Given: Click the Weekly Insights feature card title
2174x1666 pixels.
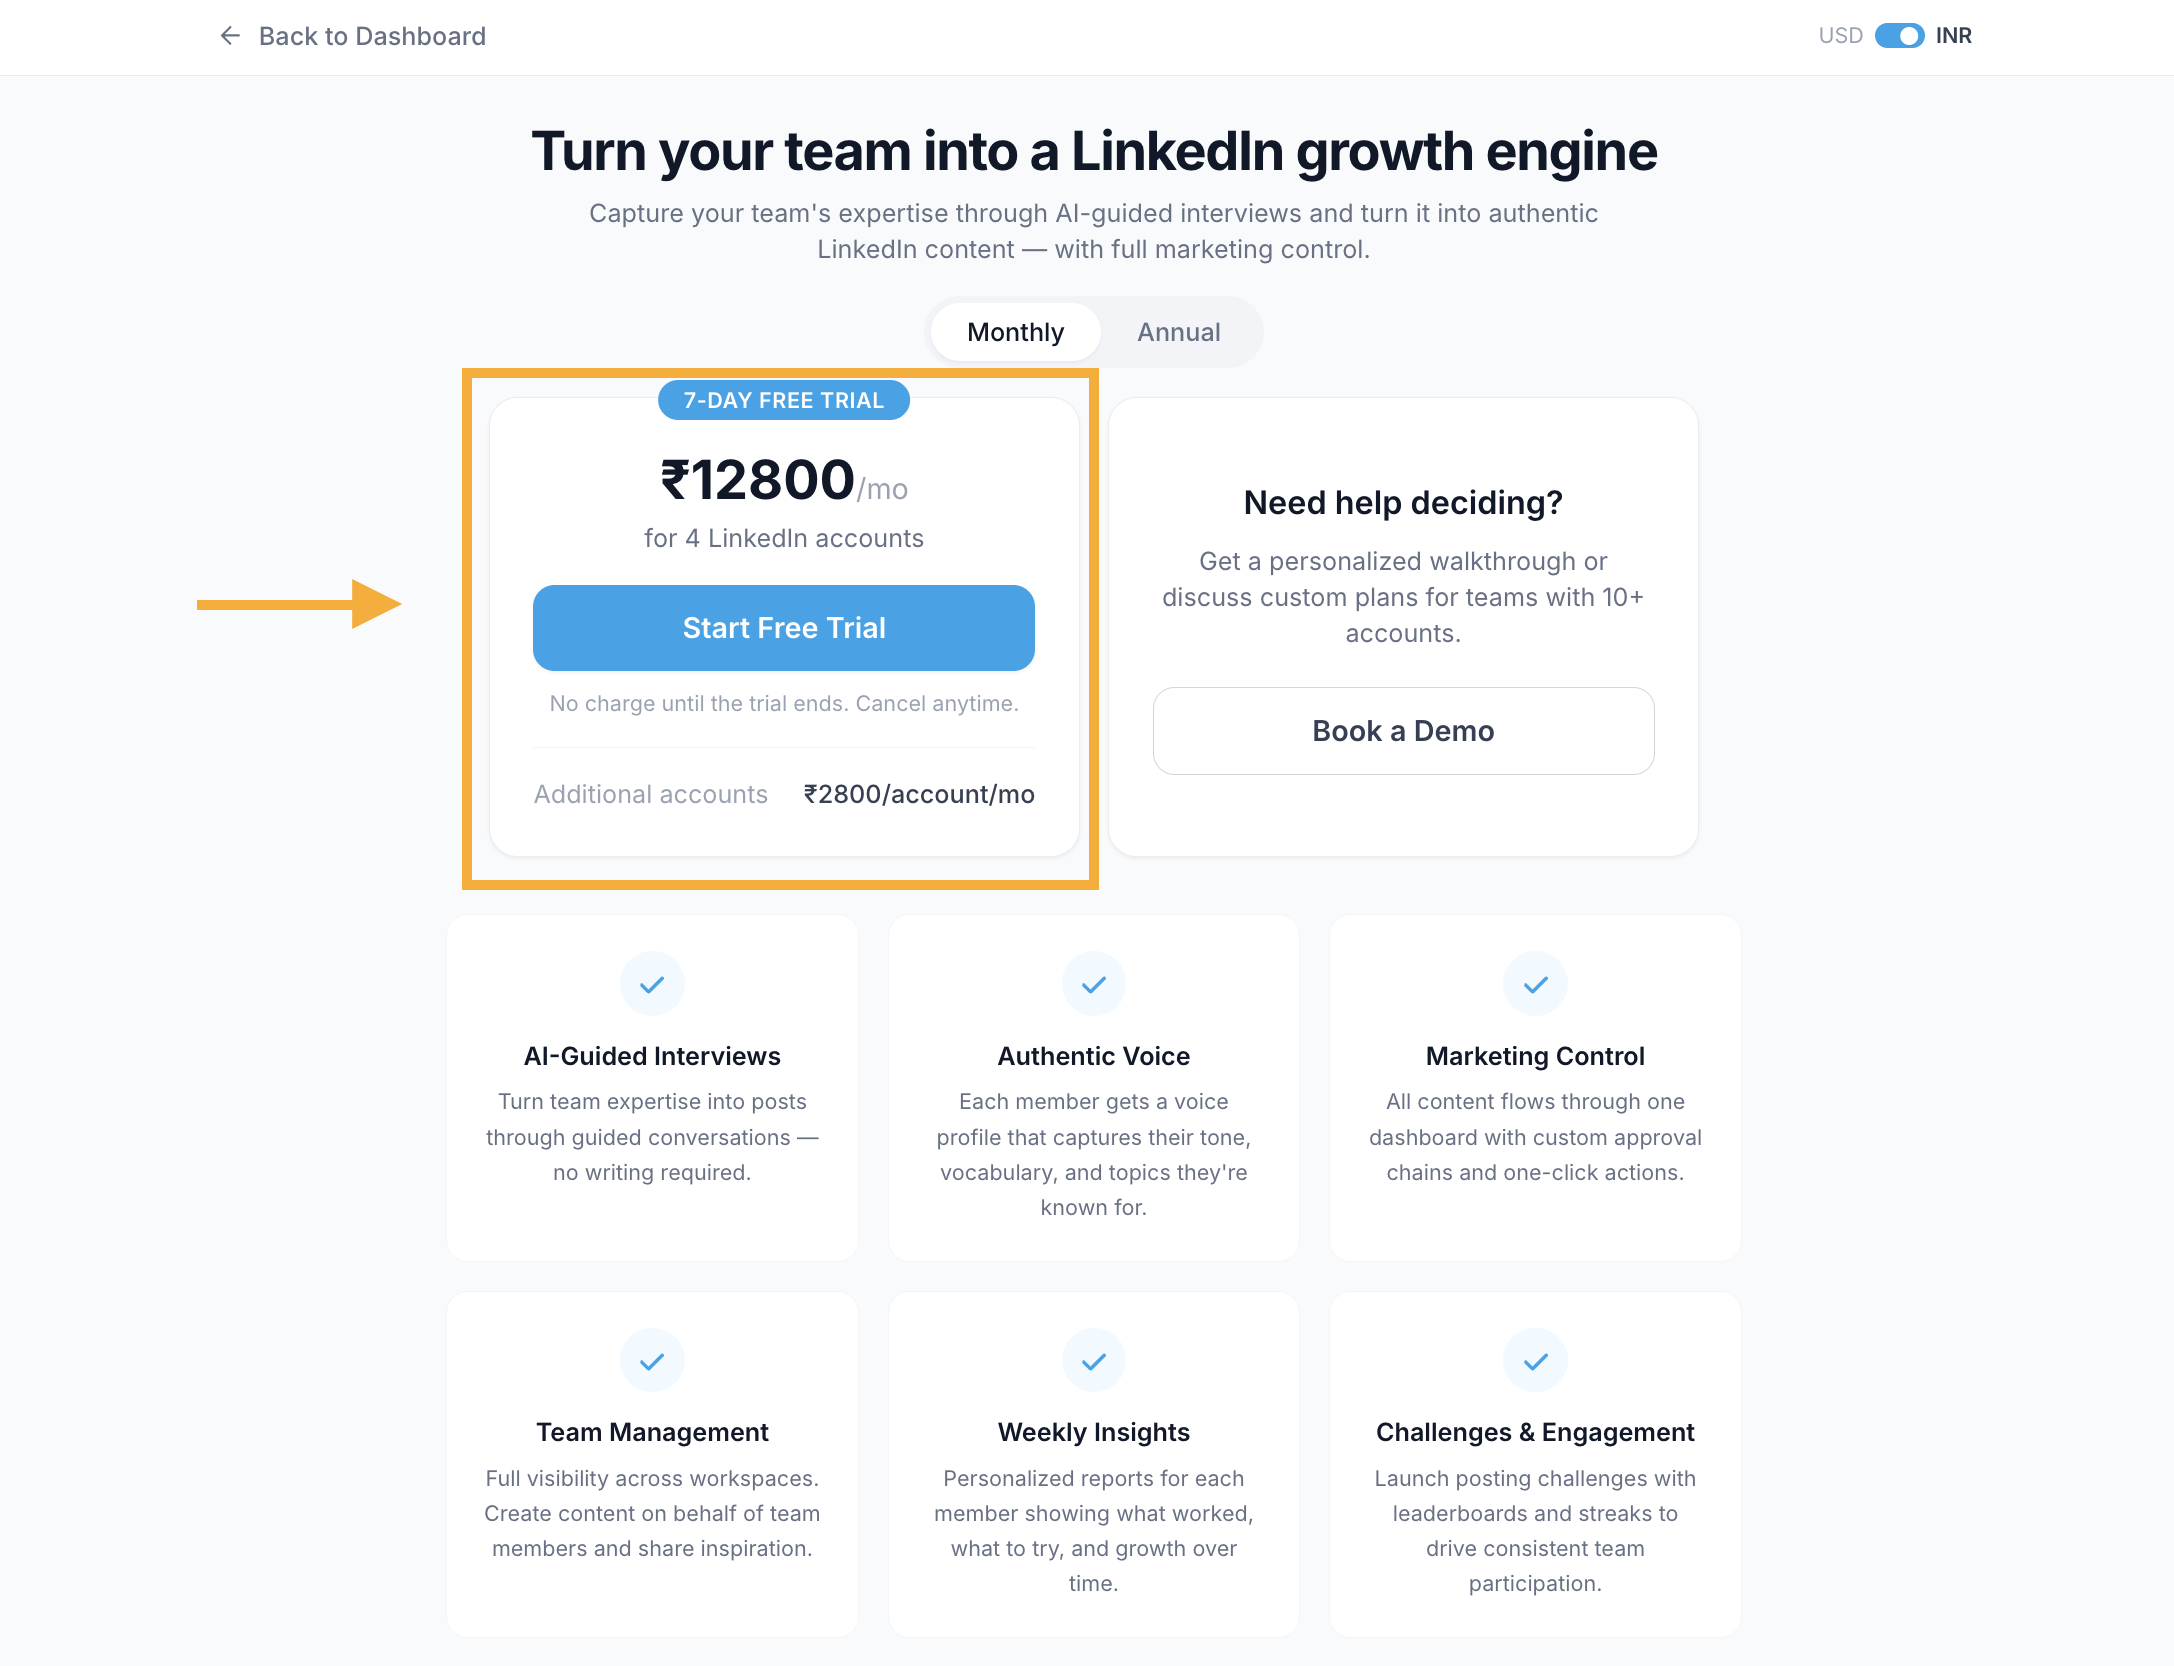Looking at the screenshot, I should click(x=1094, y=1432).
